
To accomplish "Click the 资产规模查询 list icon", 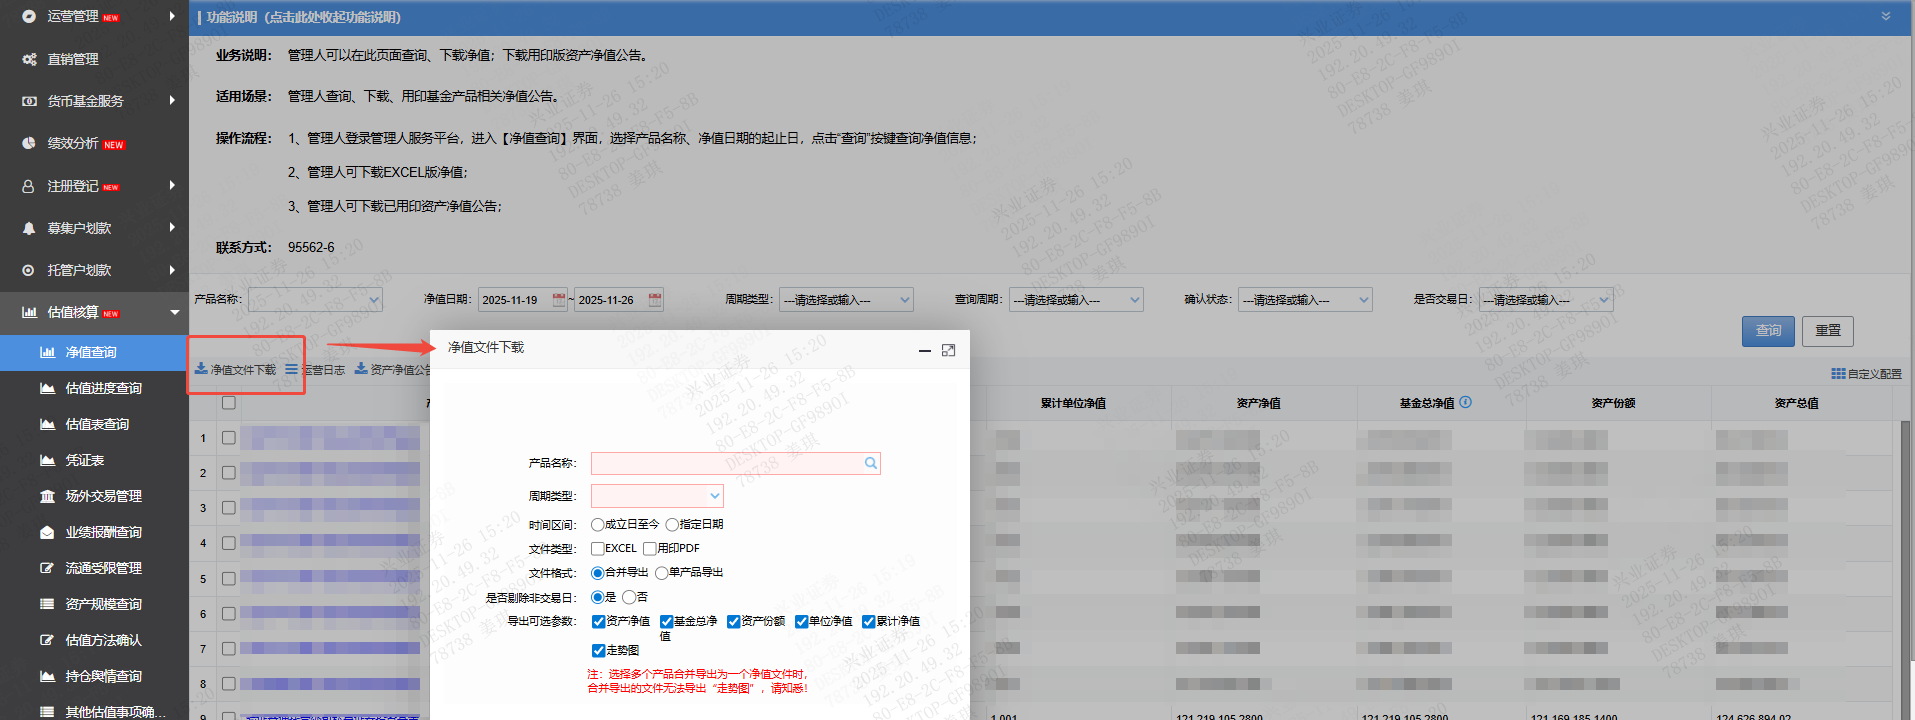I will (x=47, y=604).
